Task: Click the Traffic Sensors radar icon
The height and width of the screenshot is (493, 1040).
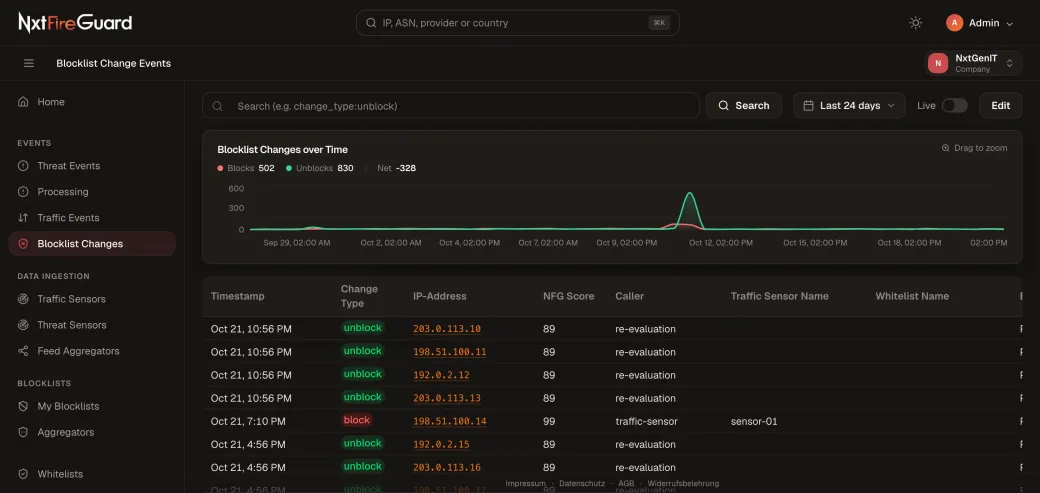Action: [23, 299]
